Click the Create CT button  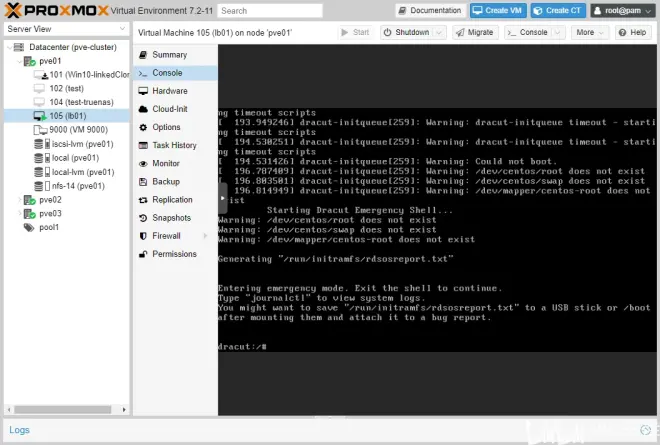coord(558,11)
